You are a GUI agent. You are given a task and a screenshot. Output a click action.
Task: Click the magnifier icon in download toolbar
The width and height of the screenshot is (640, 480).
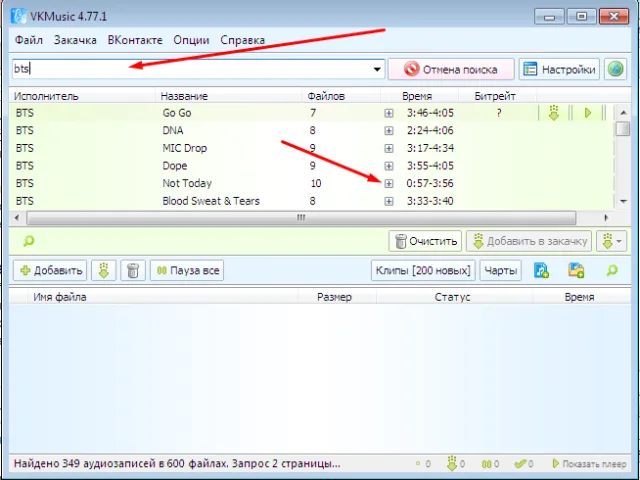pos(612,270)
